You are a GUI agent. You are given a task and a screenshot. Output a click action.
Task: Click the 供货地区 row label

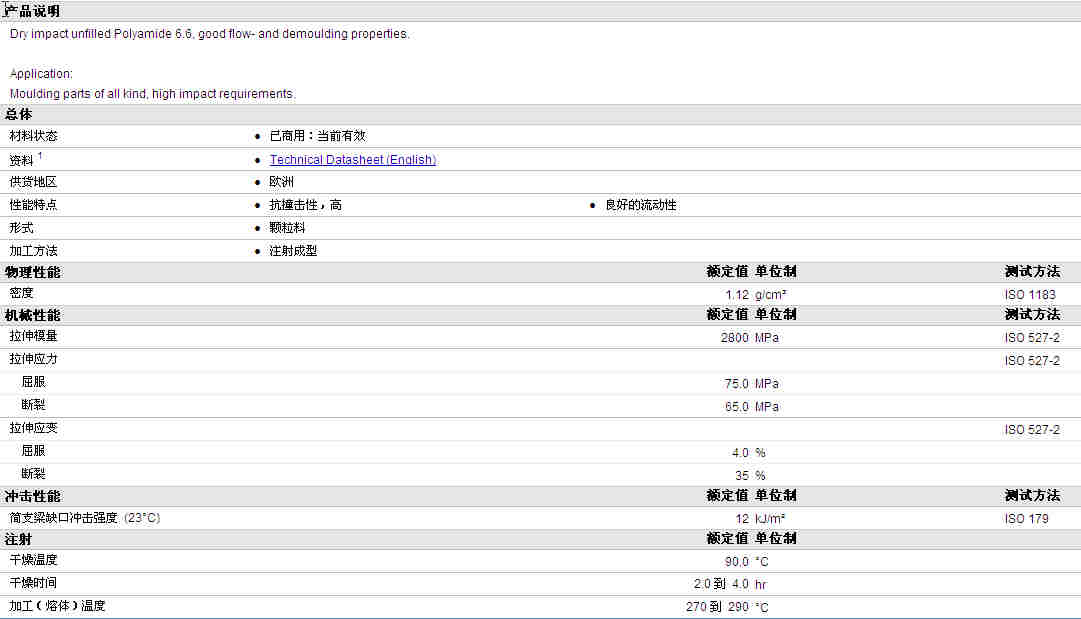pyautogui.click(x=33, y=182)
